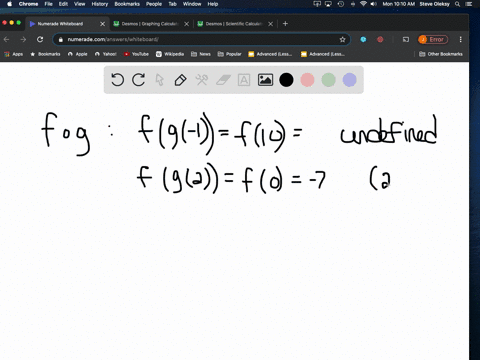Open the Apple bookmark
The width and height of the screenshot is (480, 360).
pyautogui.click(x=78, y=54)
